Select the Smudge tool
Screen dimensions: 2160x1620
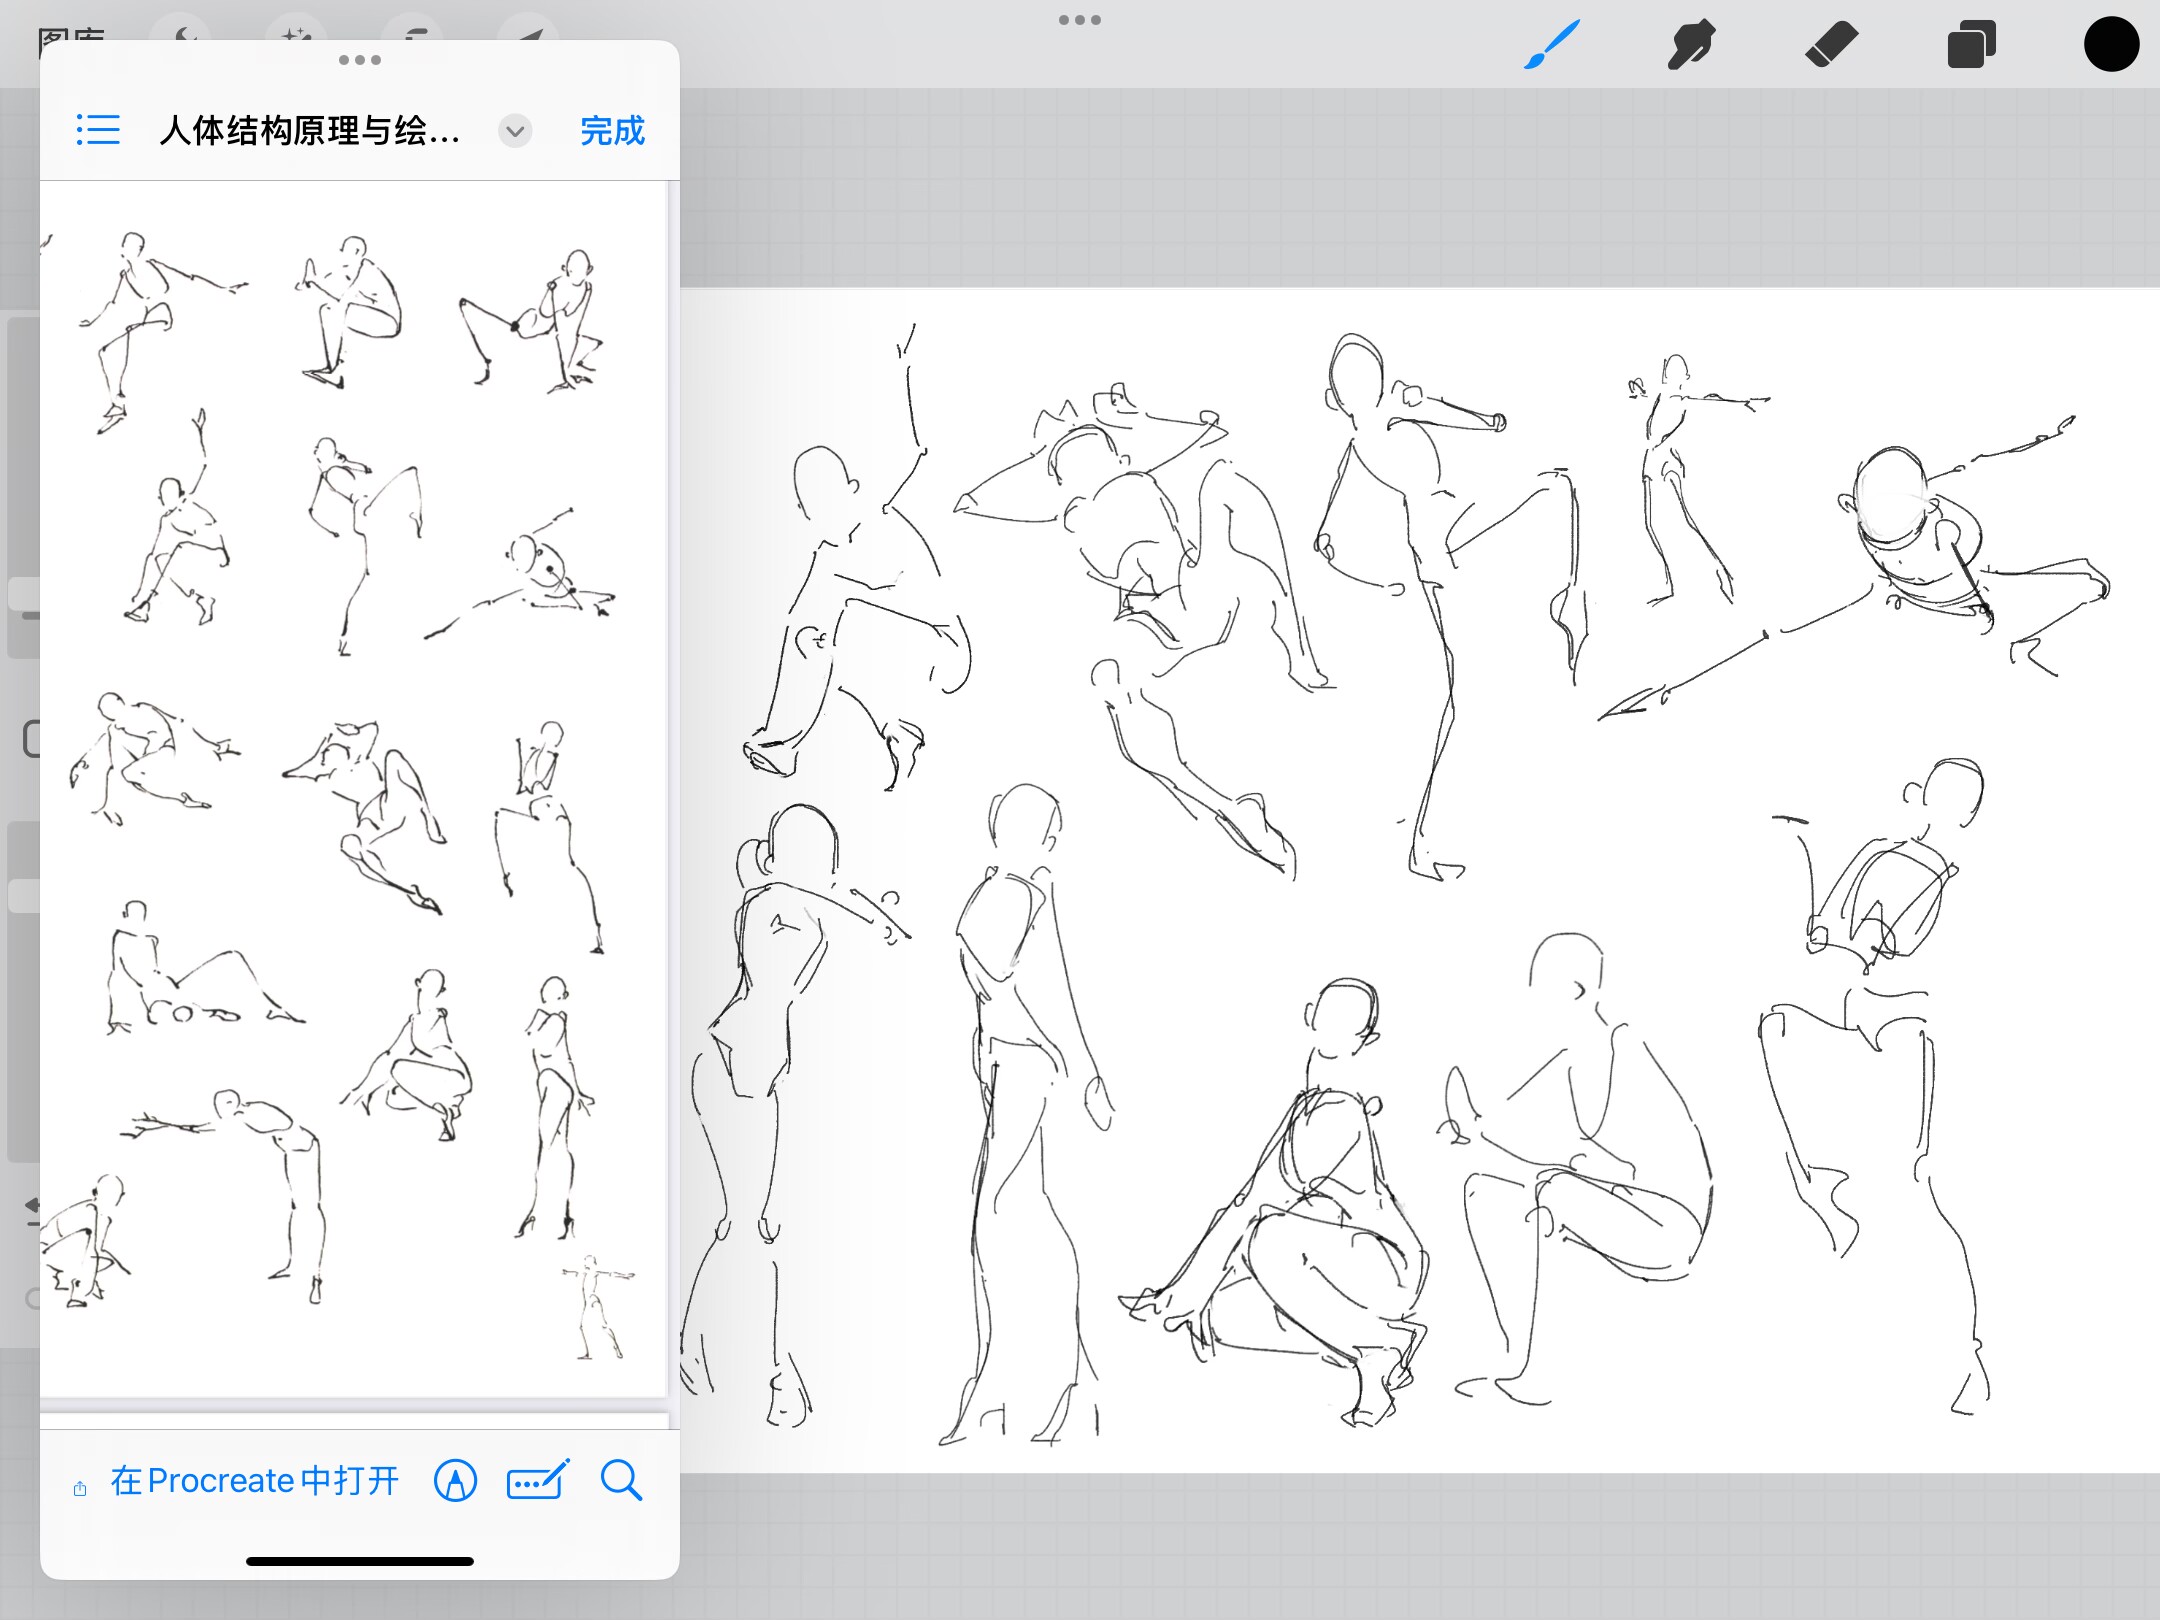[1690, 45]
